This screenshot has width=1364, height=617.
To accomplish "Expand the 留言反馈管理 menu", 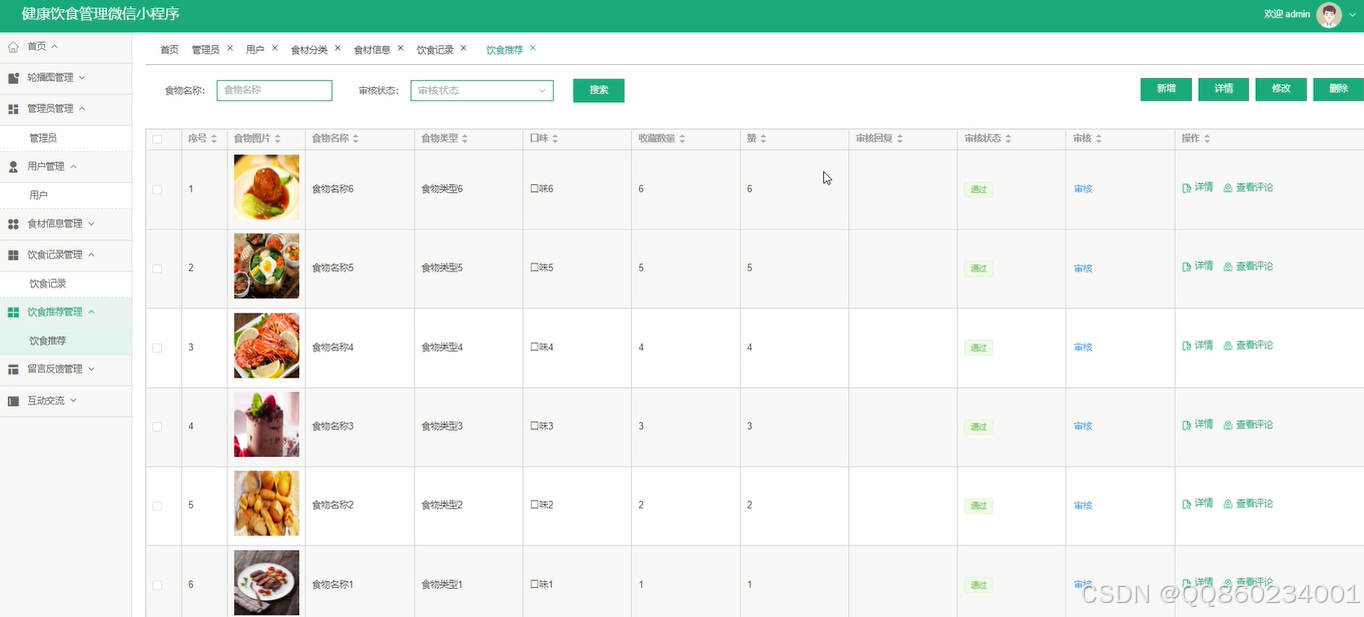I will [92, 369].
